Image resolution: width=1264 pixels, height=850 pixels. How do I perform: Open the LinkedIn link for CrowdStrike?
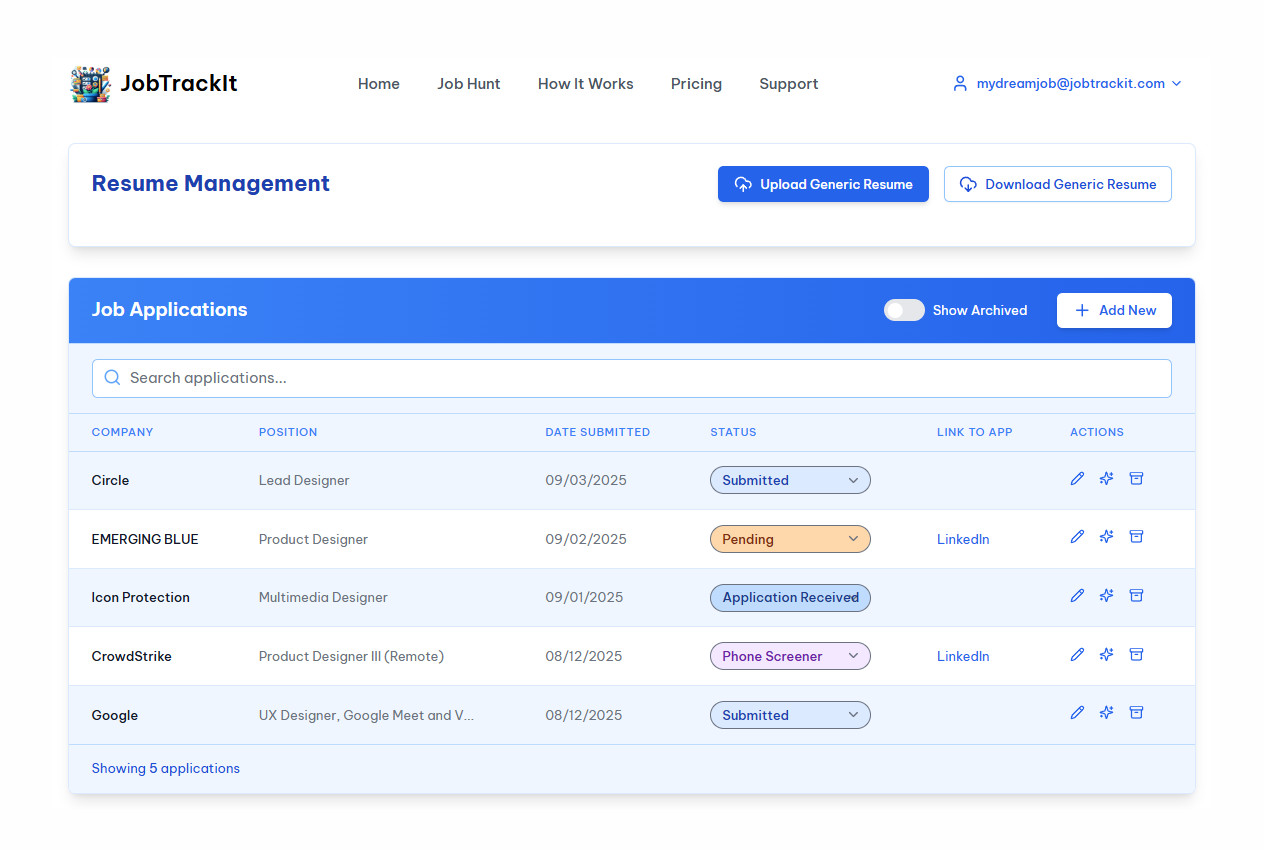pos(963,656)
